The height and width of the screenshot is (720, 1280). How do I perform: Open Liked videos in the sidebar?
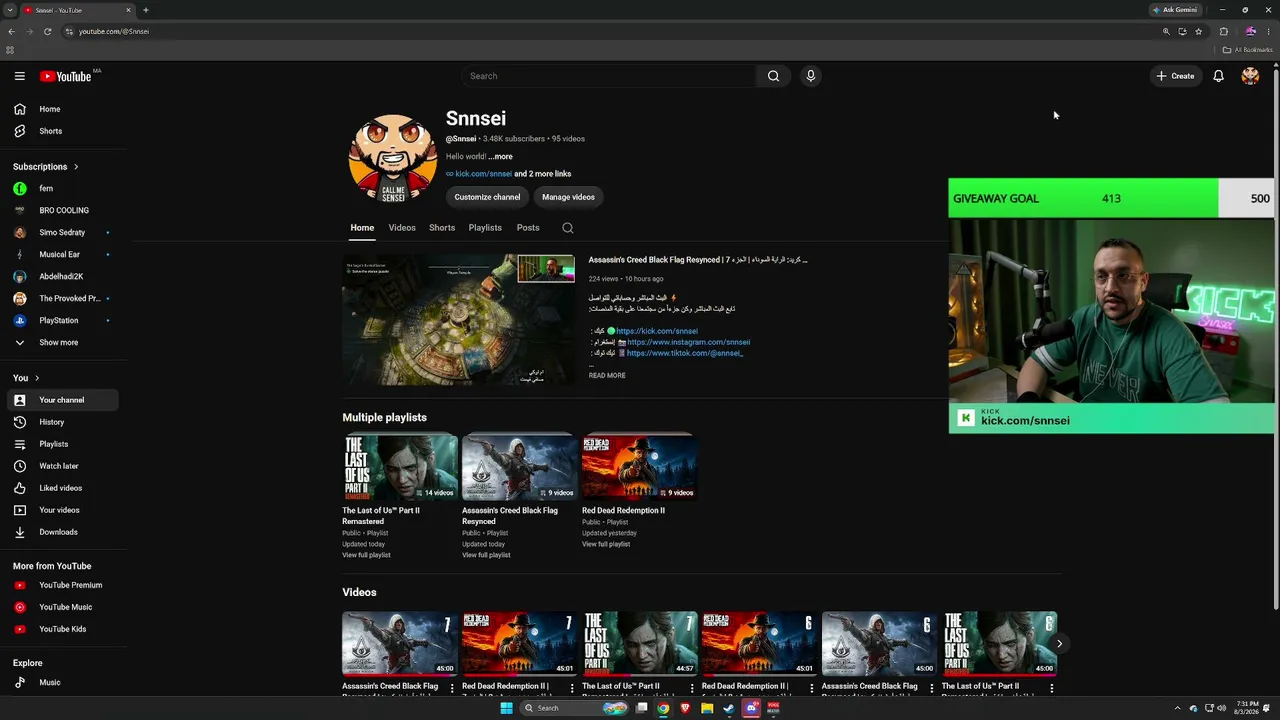[62, 488]
